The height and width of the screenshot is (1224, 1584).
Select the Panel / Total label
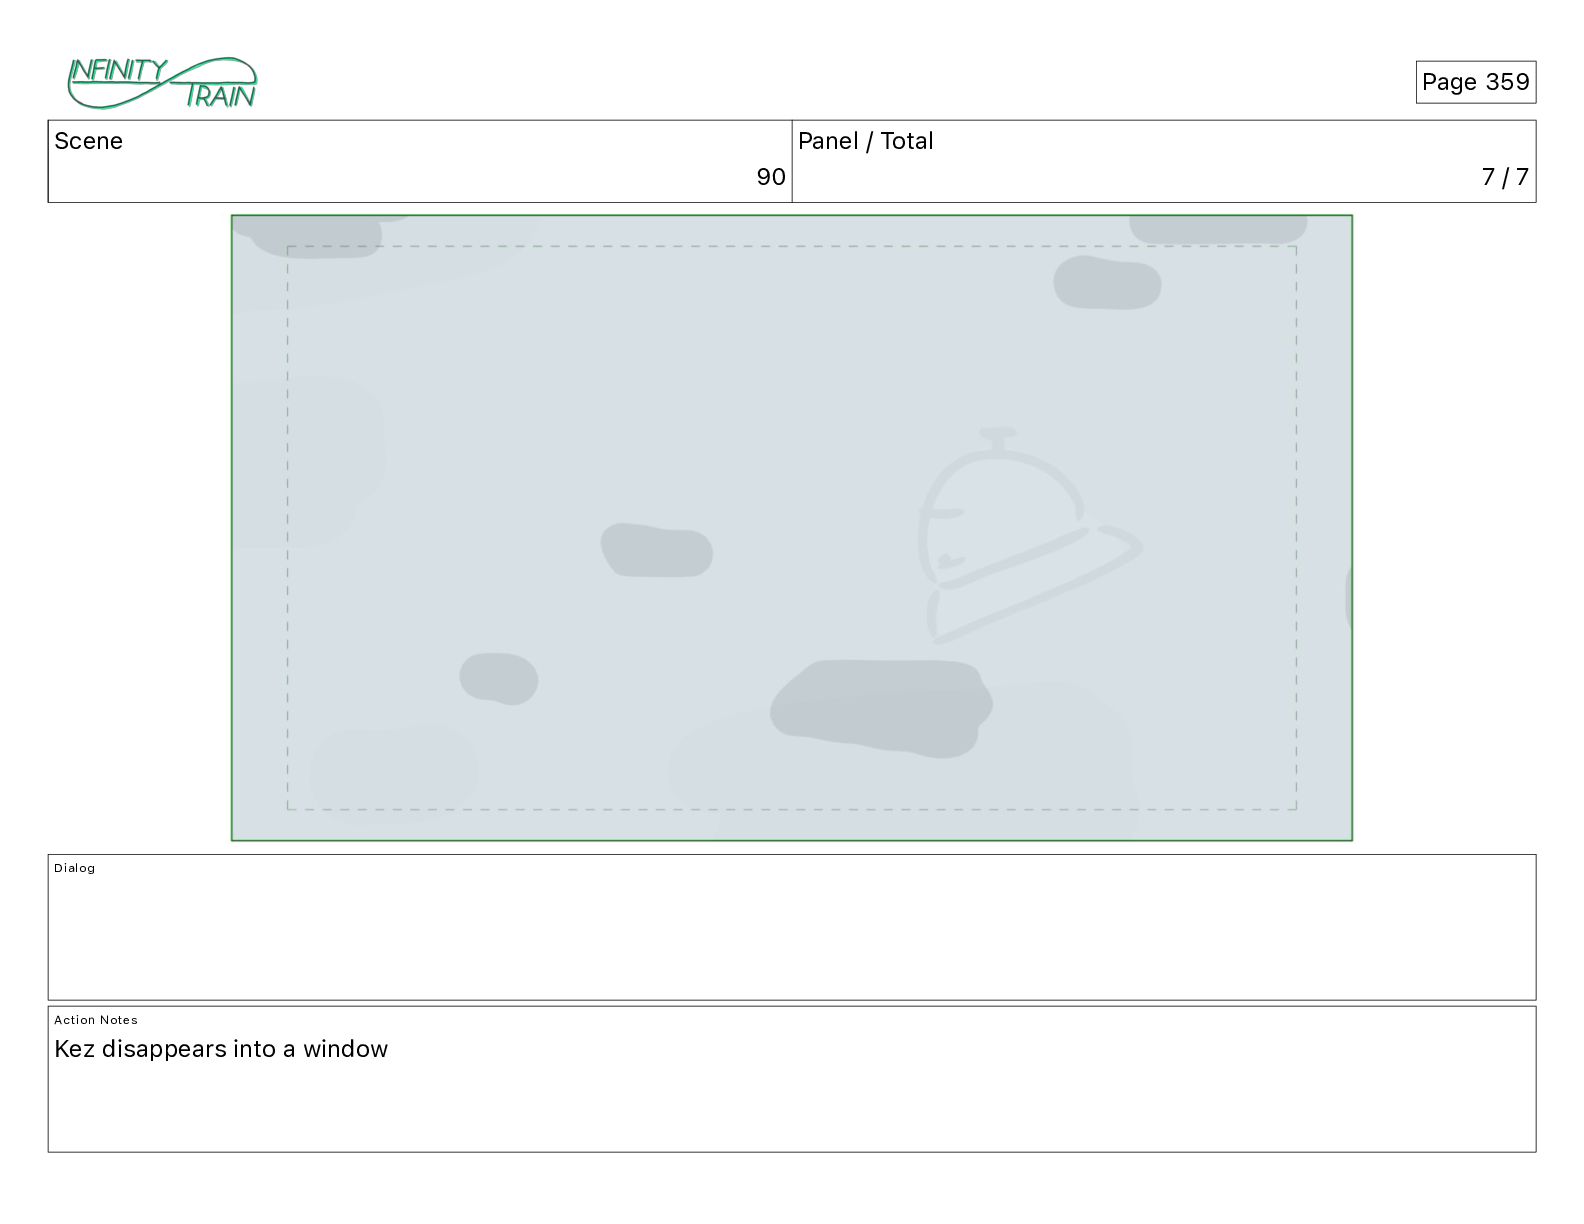[865, 141]
